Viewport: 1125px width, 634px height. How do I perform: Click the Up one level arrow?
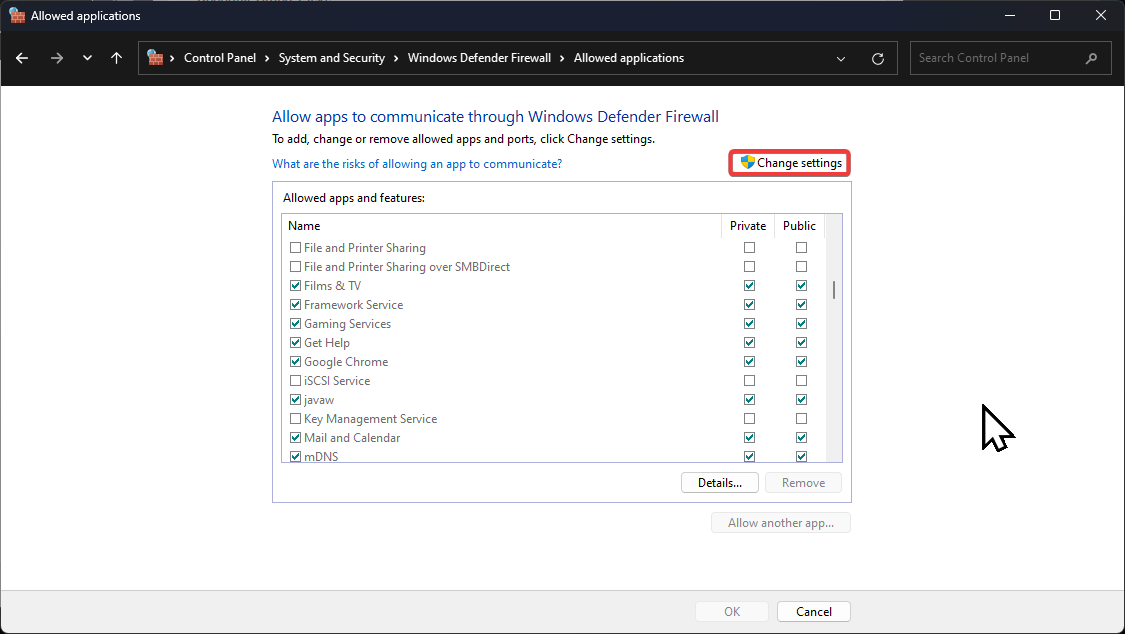coord(117,58)
